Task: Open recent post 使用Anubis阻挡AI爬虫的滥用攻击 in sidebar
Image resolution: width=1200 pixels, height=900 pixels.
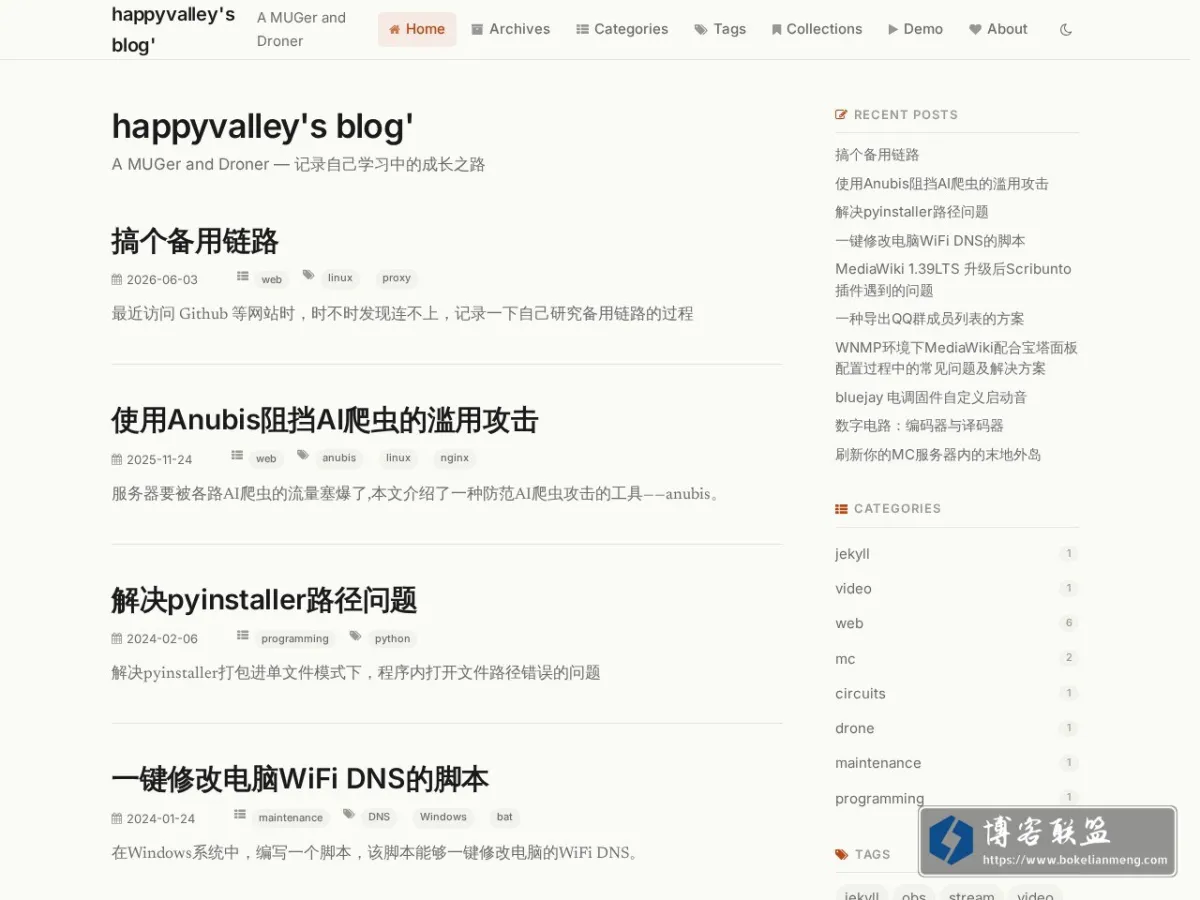Action: pos(942,184)
